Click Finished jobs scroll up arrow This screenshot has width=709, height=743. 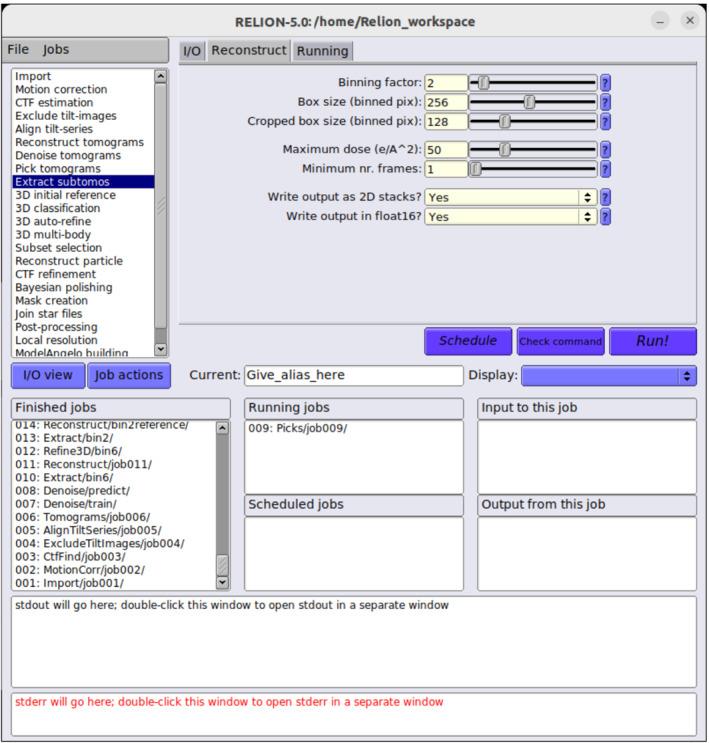[222, 427]
